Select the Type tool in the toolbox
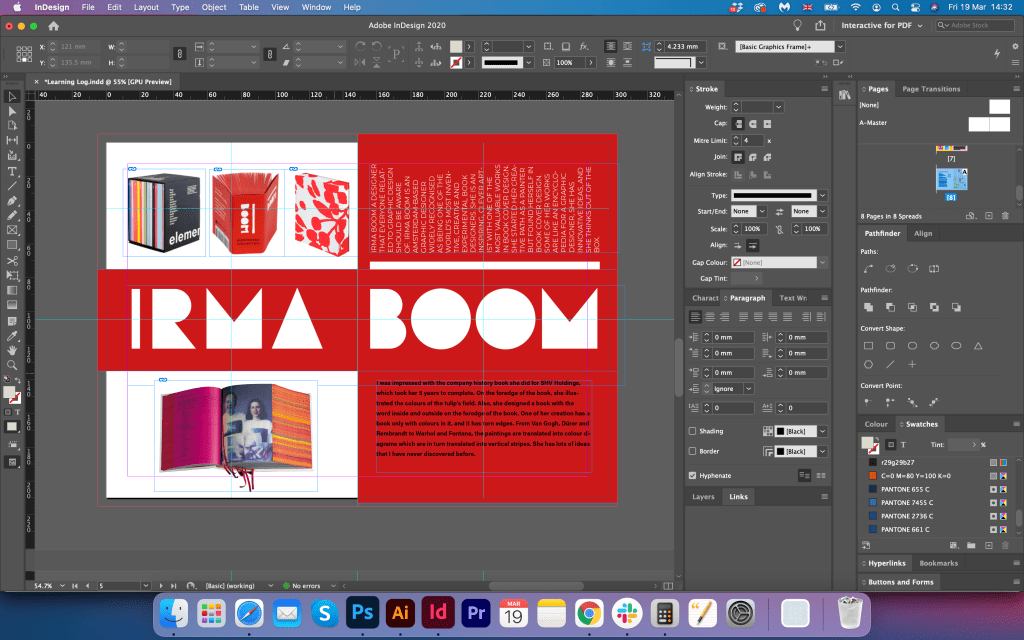 (13, 171)
